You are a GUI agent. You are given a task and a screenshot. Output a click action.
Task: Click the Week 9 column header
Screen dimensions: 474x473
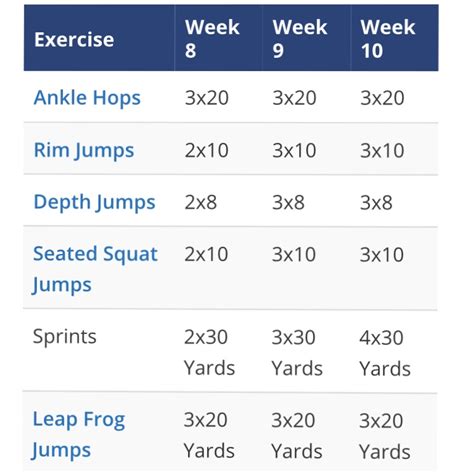[x=300, y=39]
